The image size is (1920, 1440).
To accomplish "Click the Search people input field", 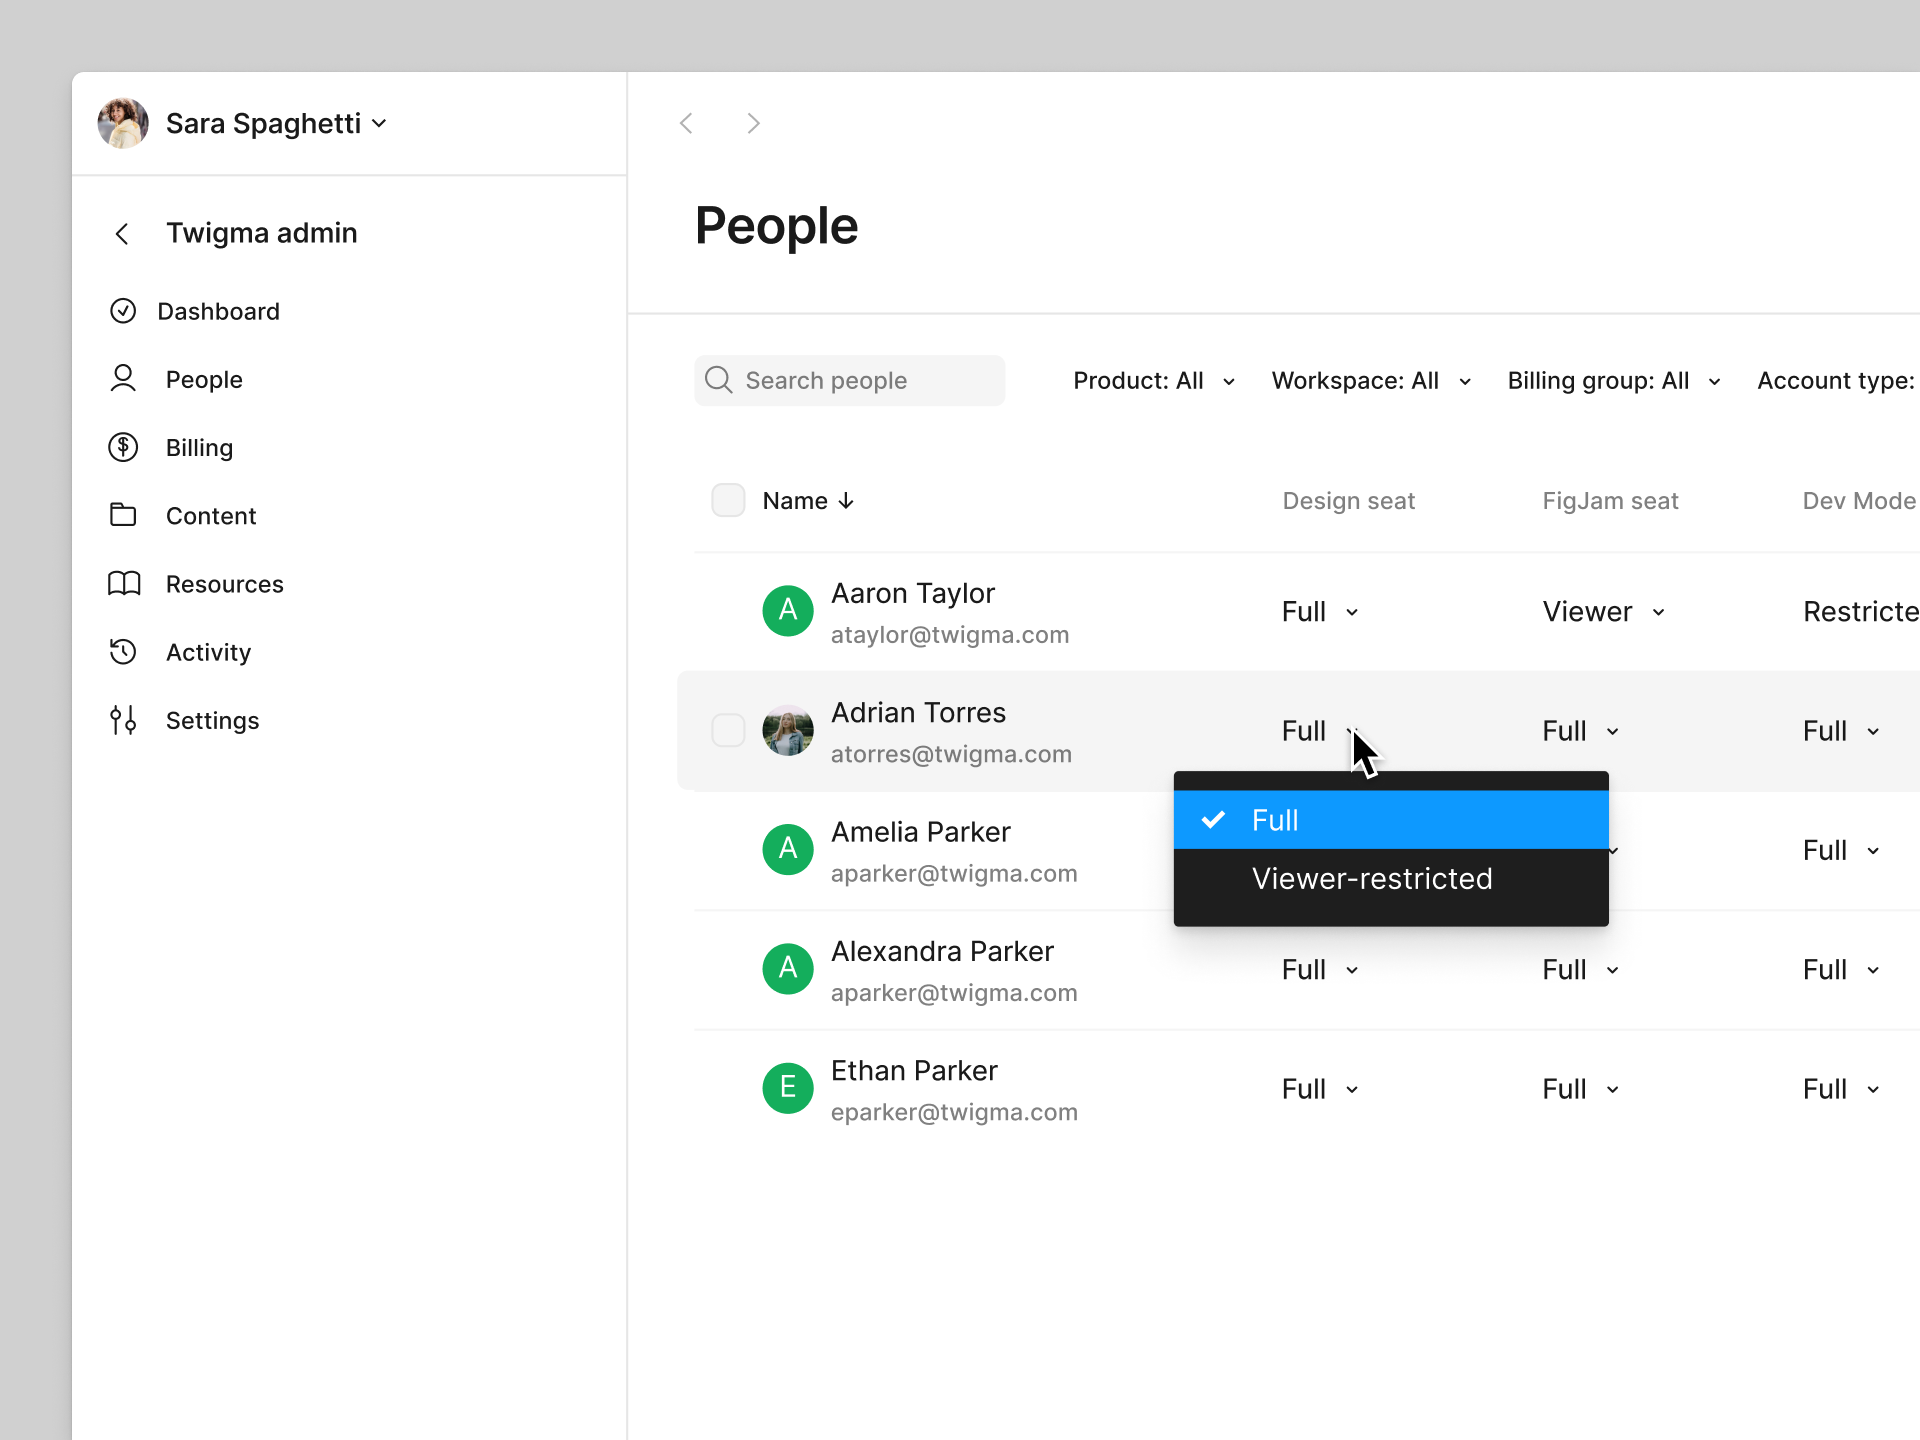I will (x=851, y=381).
